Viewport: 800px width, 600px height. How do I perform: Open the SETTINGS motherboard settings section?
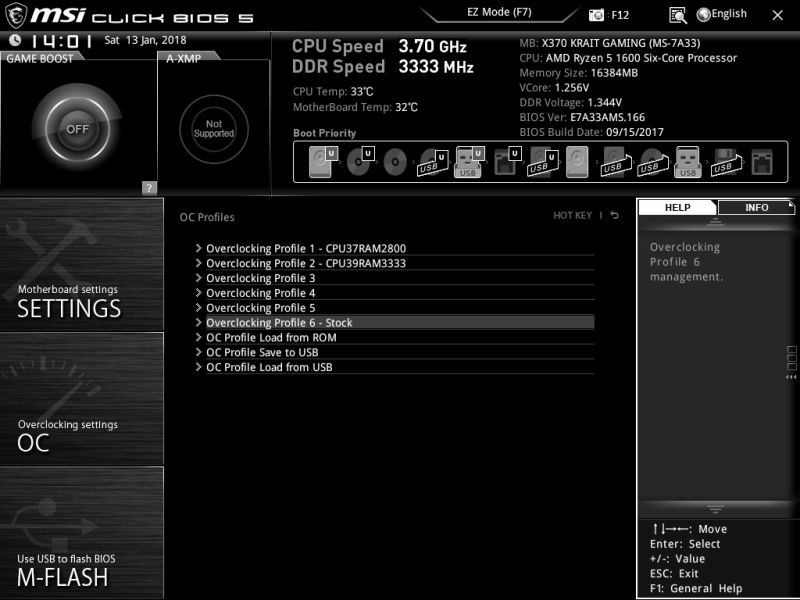(82, 264)
